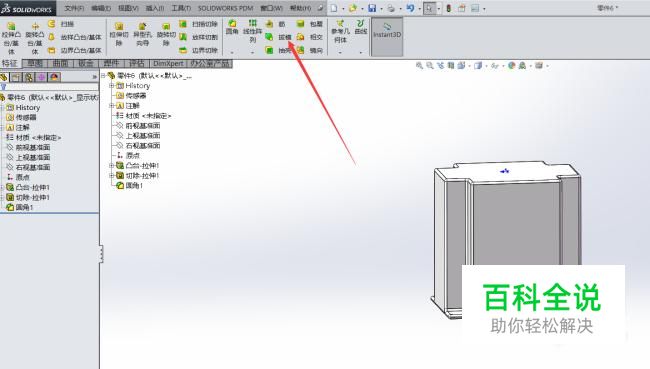Expand History in the graphics-area flyout tree
This screenshot has width=650, height=369.
112,85
